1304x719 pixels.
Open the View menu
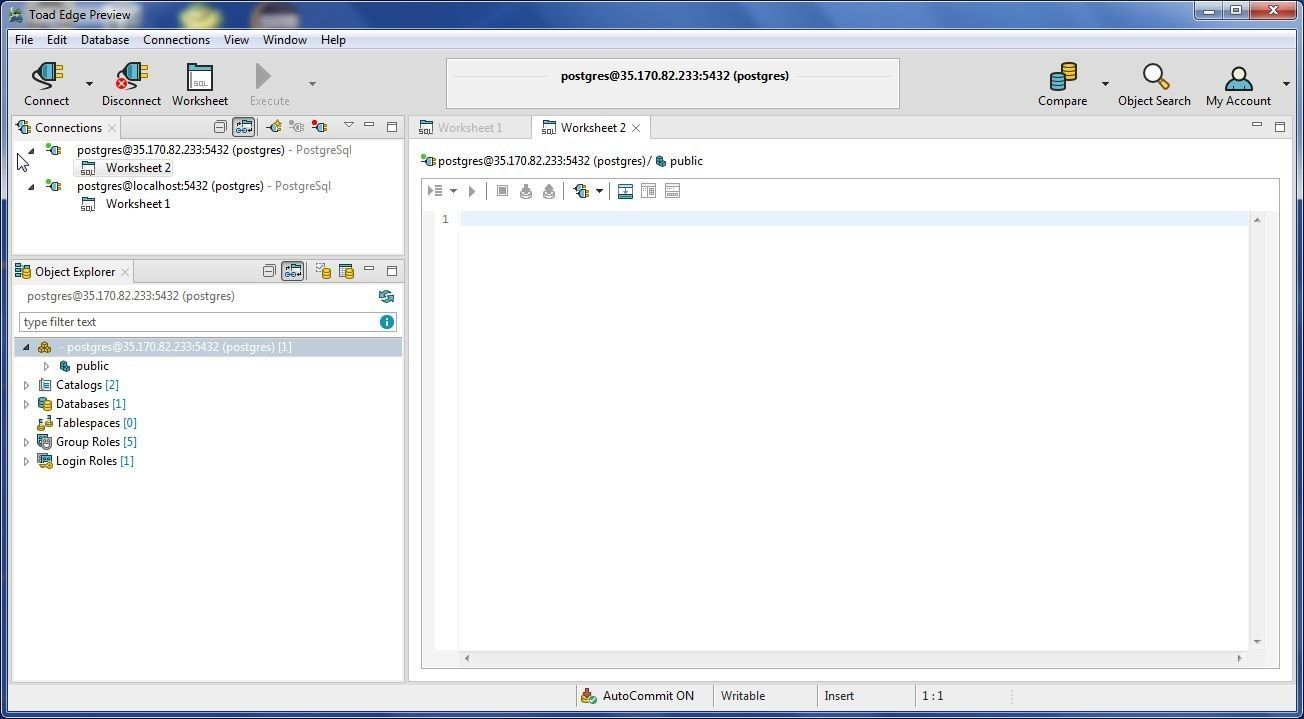click(x=236, y=40)
